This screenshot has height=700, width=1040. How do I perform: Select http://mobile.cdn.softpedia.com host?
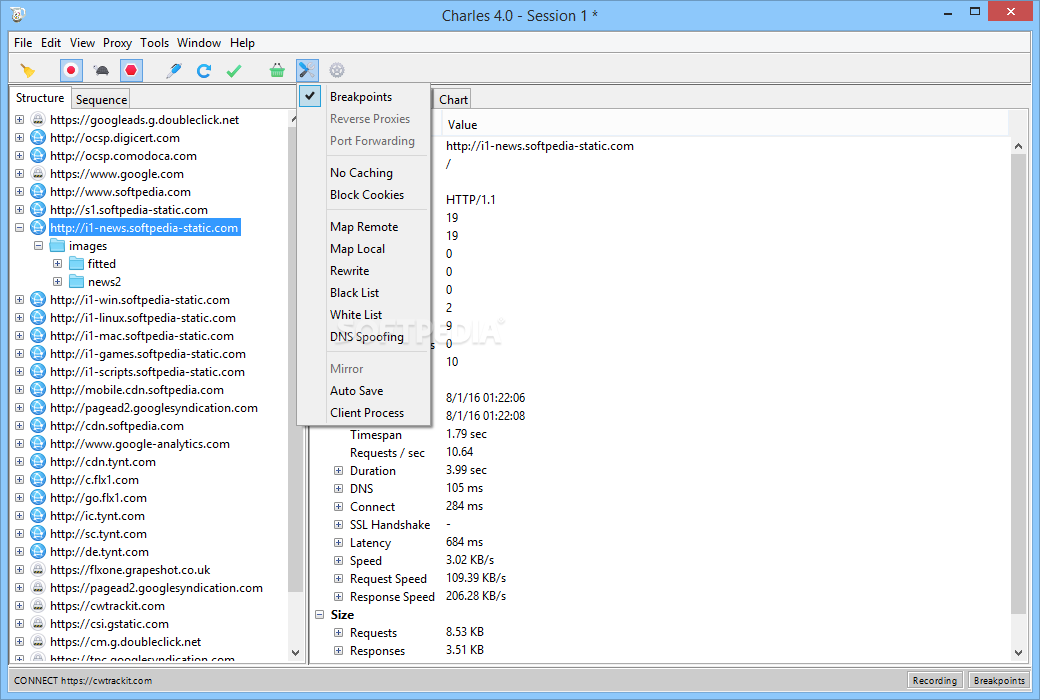point(137,389)
